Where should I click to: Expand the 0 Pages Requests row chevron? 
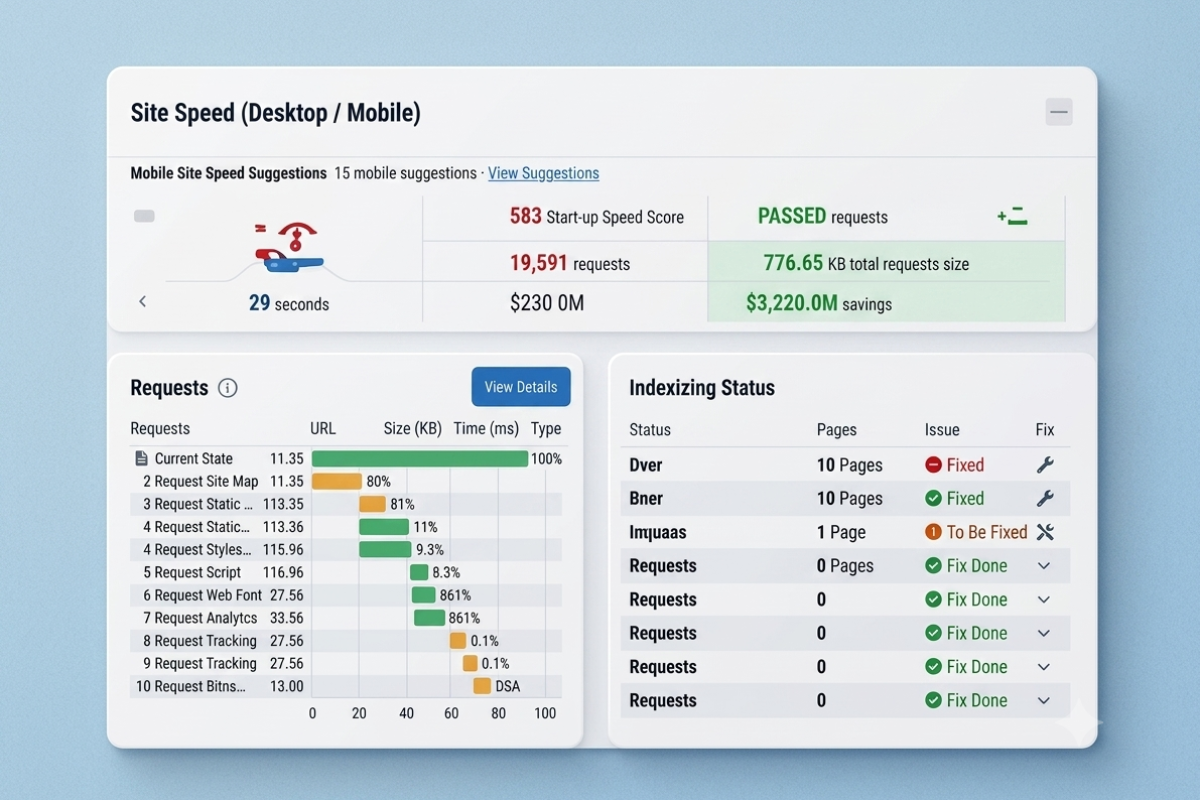coord(1044,566)
